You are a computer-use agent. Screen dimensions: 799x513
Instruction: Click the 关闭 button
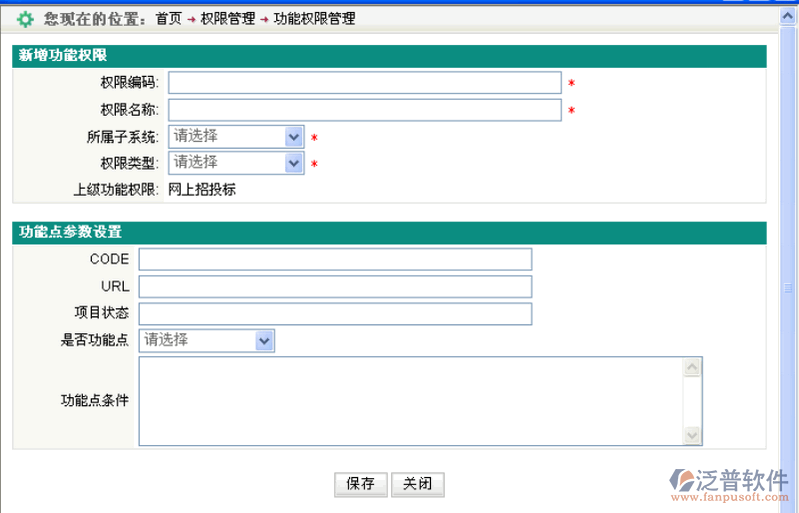point(418,484)
